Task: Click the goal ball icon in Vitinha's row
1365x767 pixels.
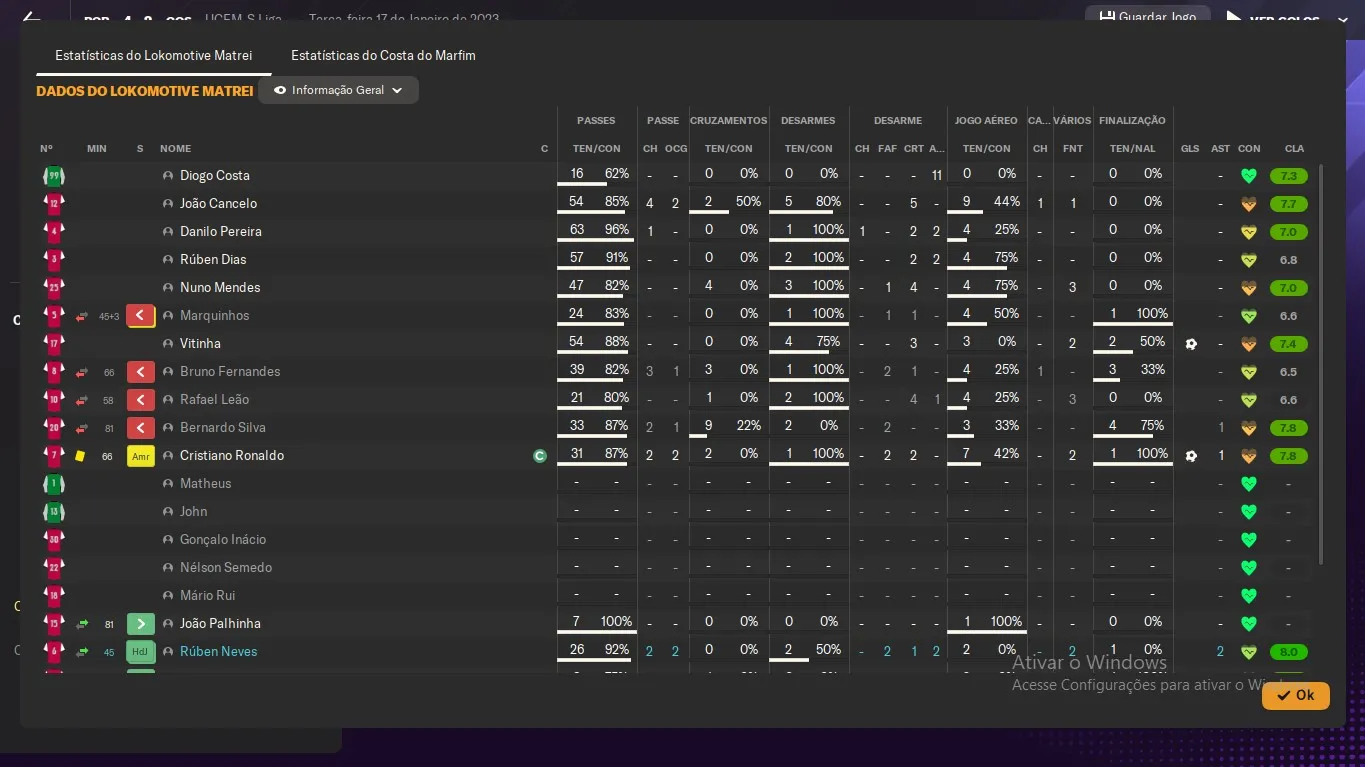Action: (1190, 344)
